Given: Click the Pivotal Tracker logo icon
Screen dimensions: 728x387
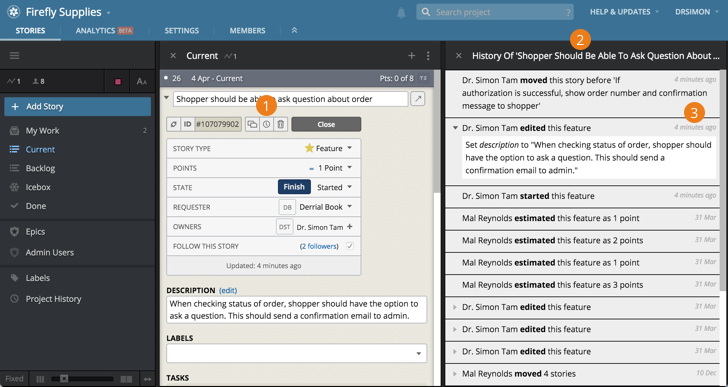Looking at the screenshot, I should (13, 12).
